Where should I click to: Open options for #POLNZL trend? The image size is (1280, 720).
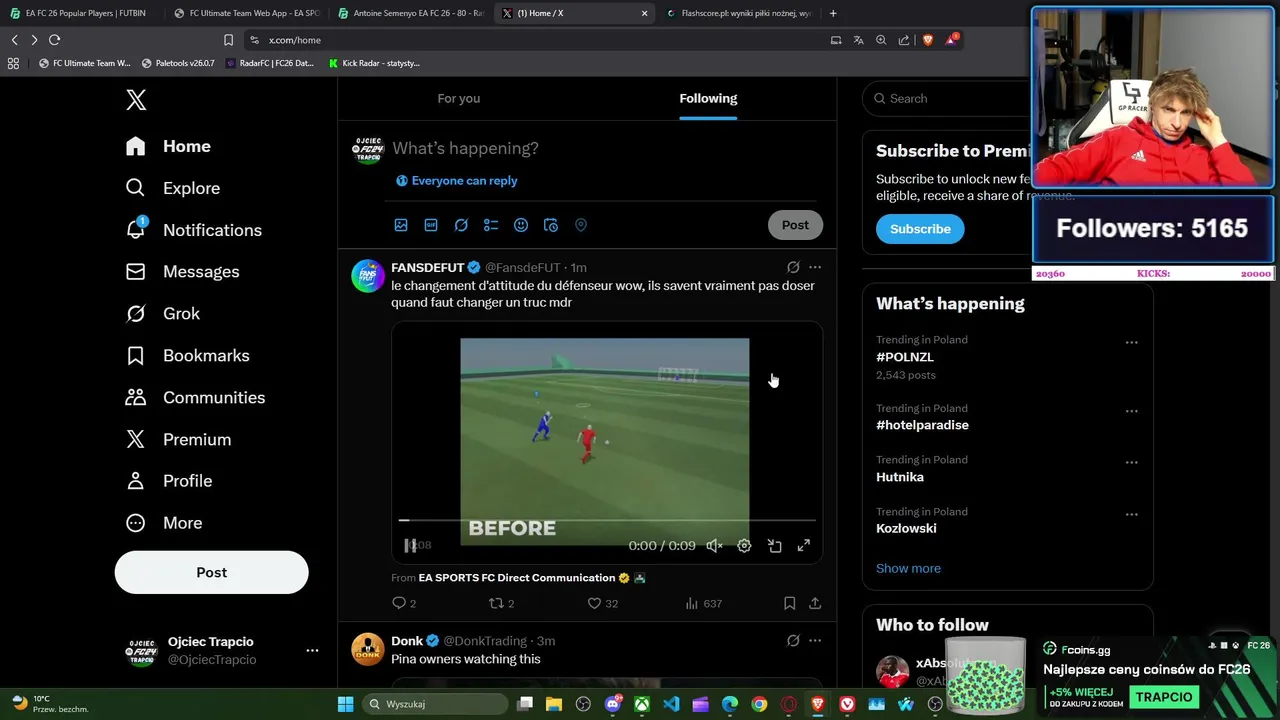(1131, 342)
